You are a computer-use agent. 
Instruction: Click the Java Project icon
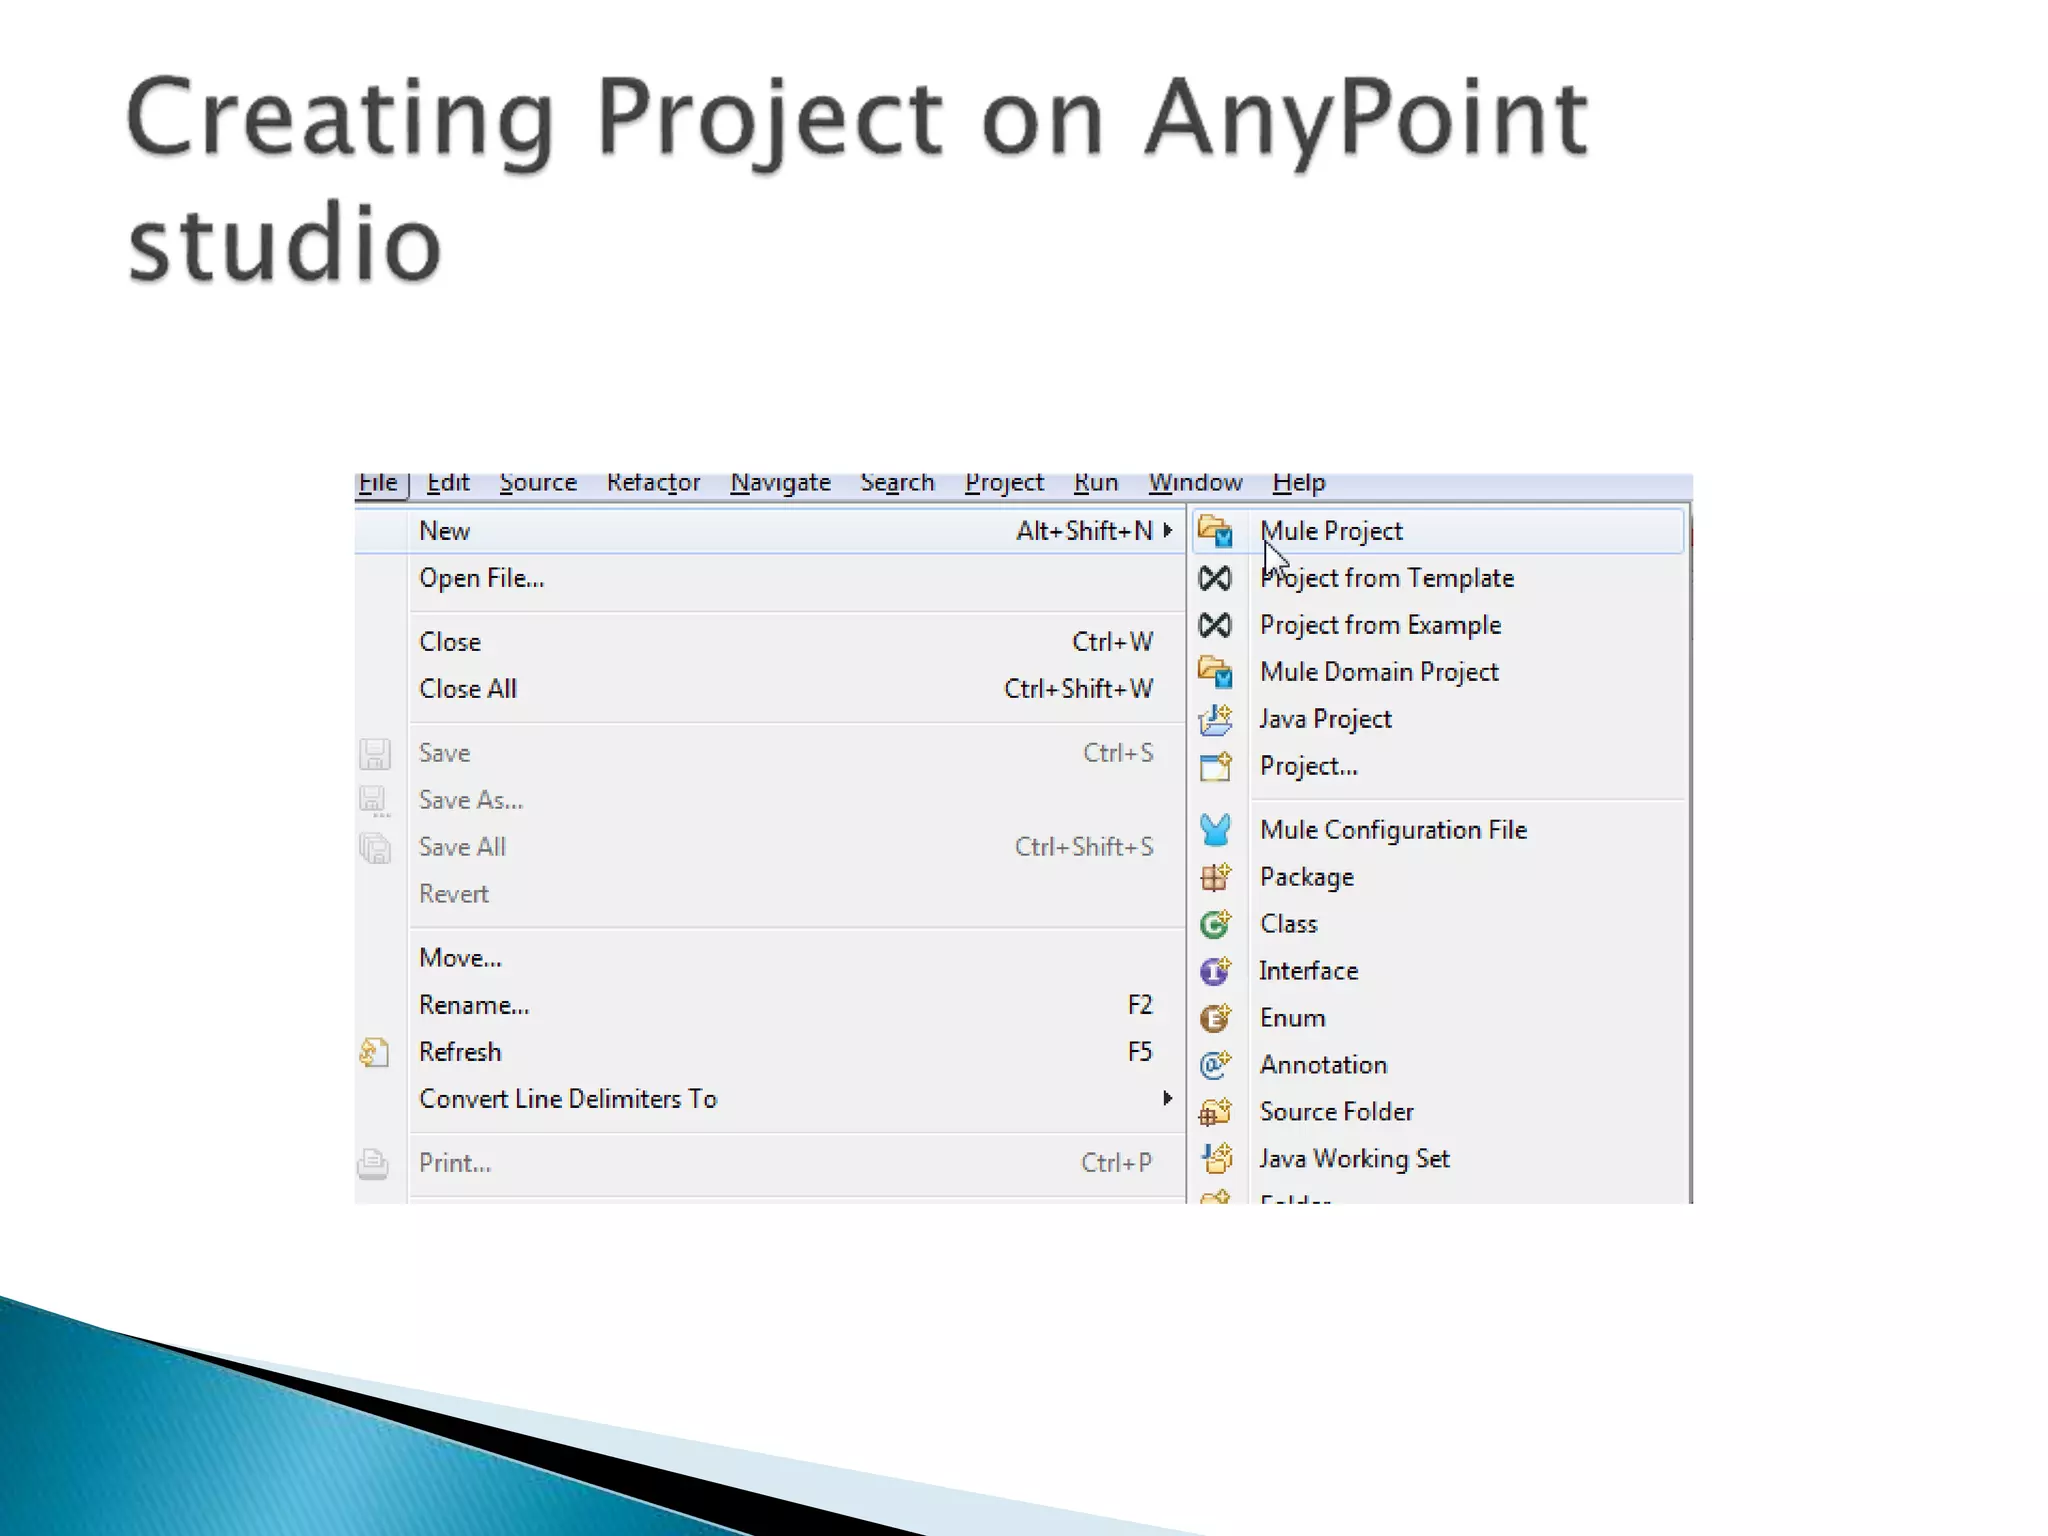click(x=1215, y=719)
